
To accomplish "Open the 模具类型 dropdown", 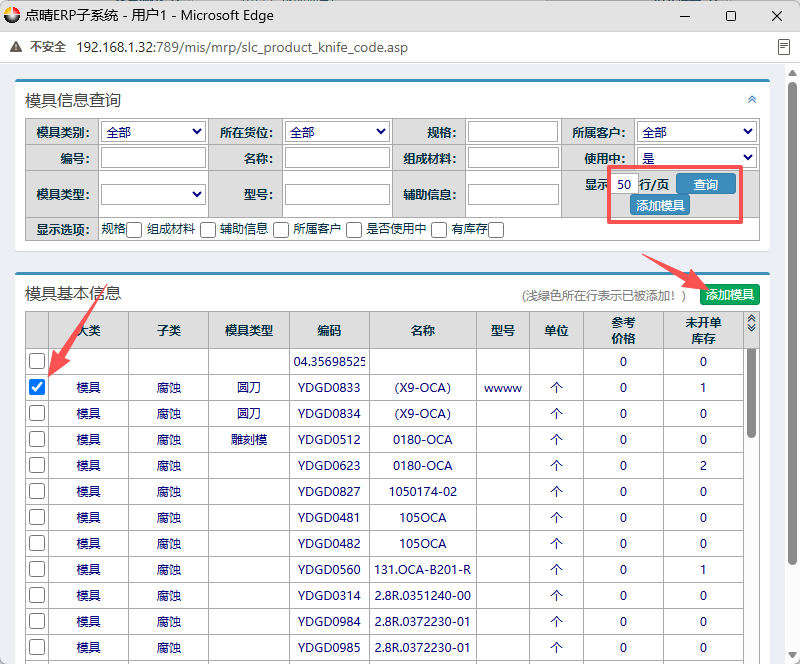I will coord(153,194).
